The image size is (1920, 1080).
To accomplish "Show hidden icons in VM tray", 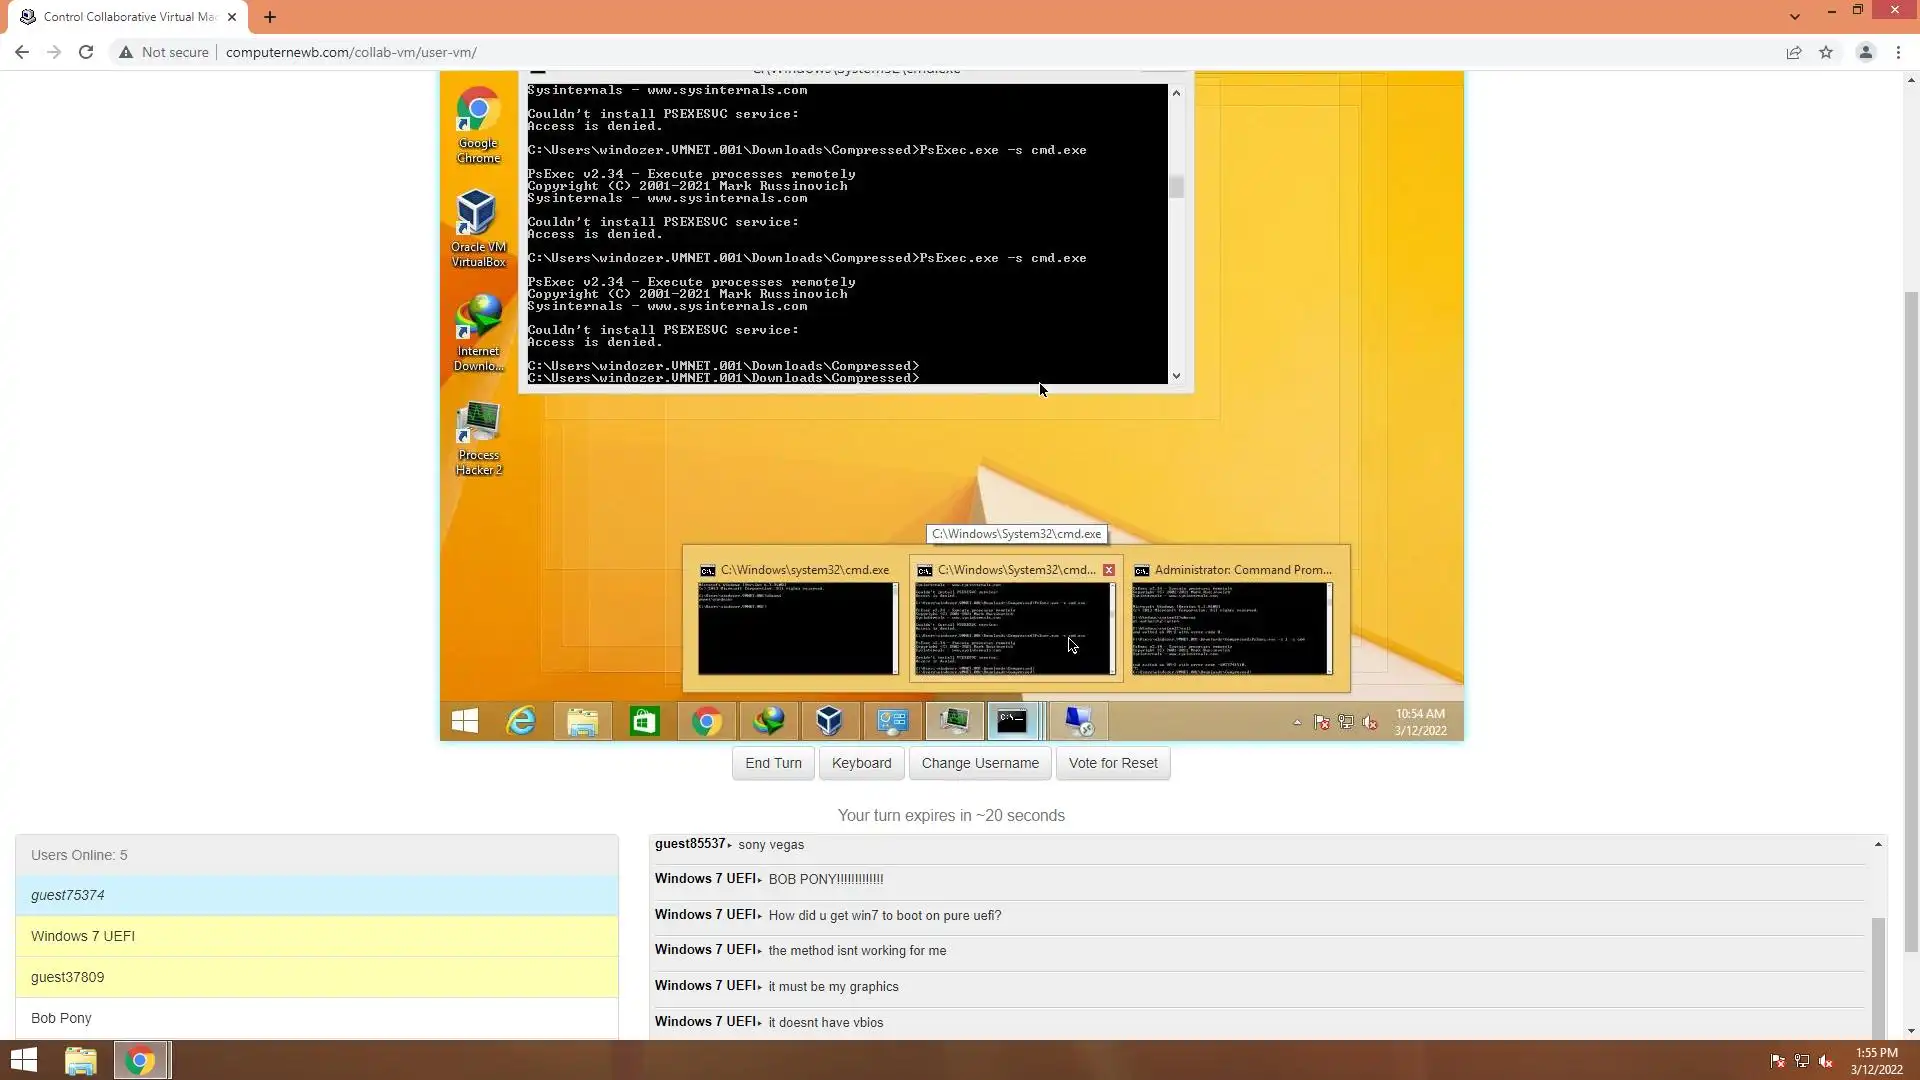I will coord(1297,722).
